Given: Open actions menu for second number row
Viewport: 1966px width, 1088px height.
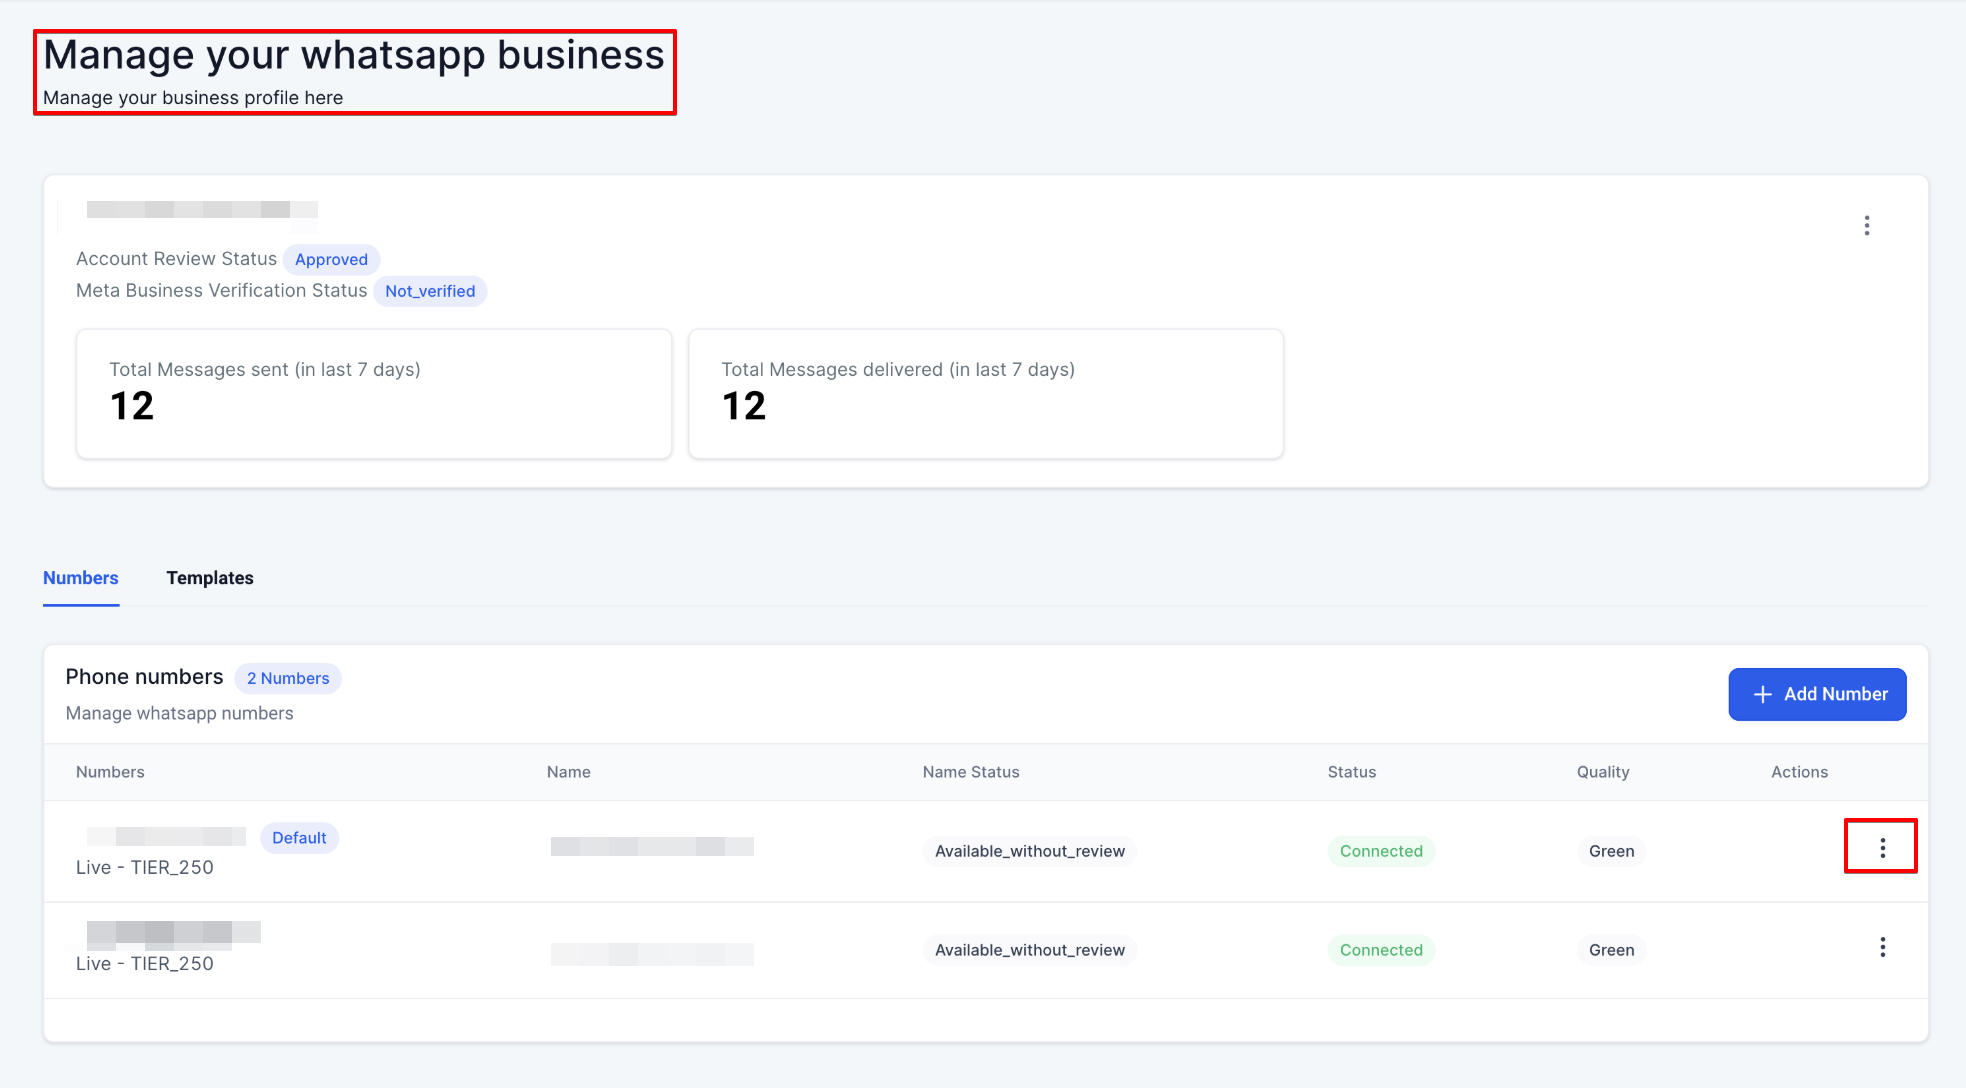Looking at the screenshot, I should click(x=1882, y=947).
